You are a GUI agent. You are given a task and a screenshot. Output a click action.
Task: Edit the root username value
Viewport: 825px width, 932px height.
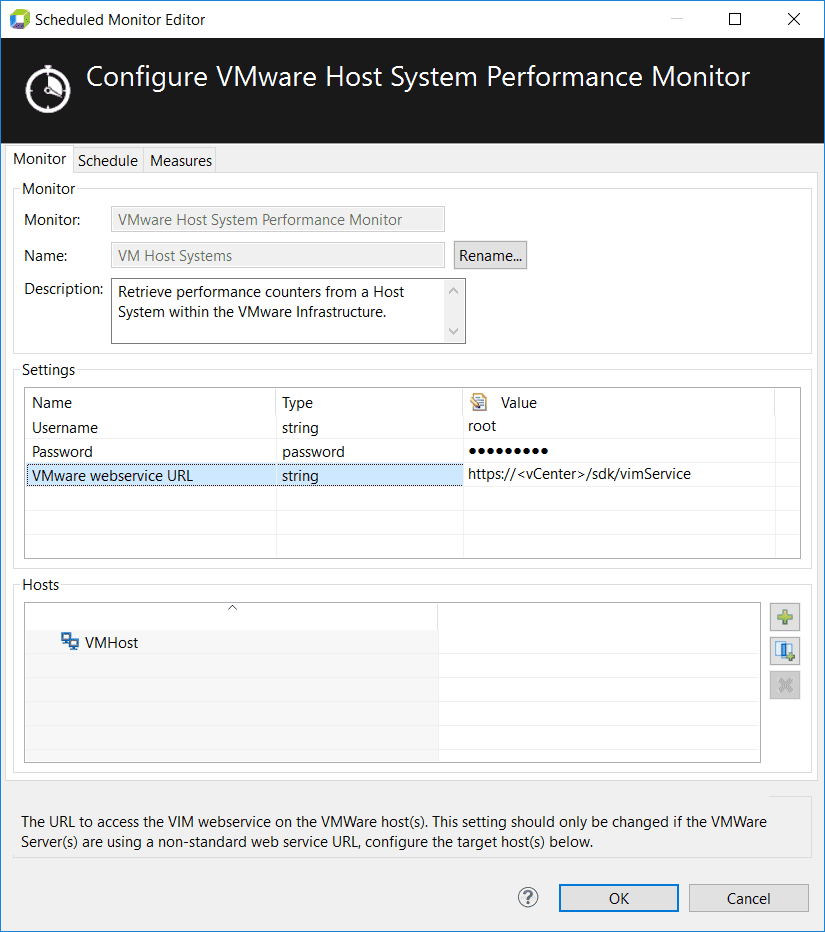(619, 426)
